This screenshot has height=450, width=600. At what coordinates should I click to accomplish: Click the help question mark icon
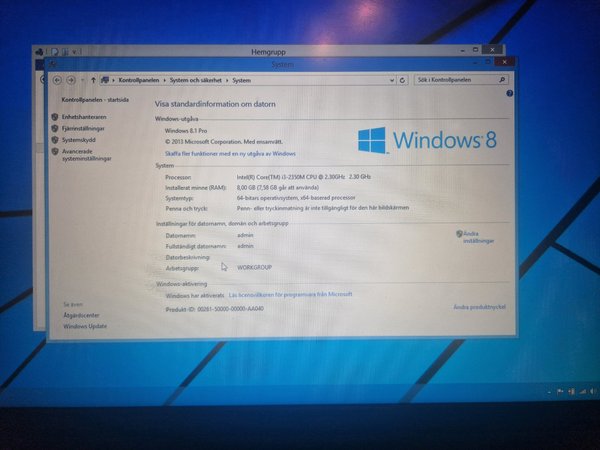(x=509, y=93)
